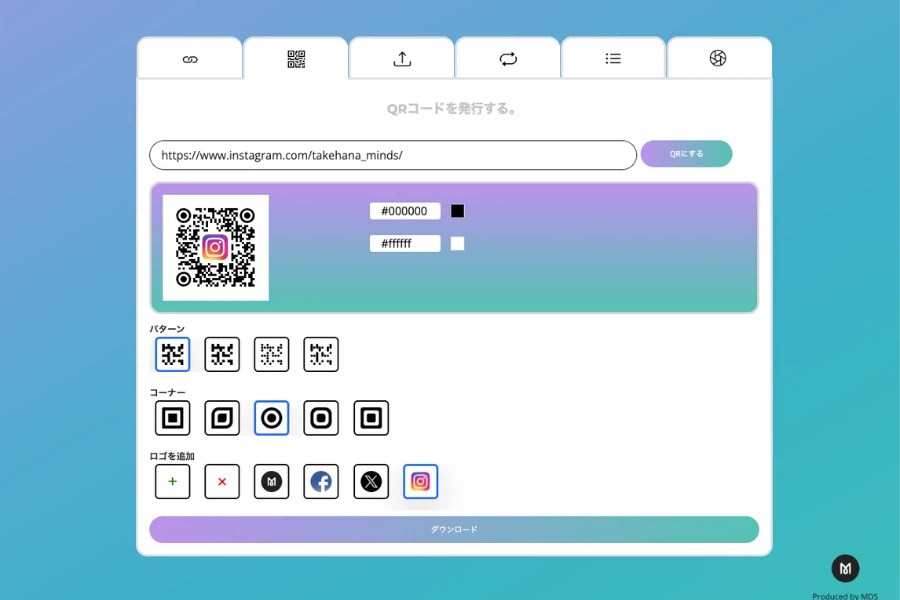Open the convert/repeat arrows tab

tap(508, 59)
